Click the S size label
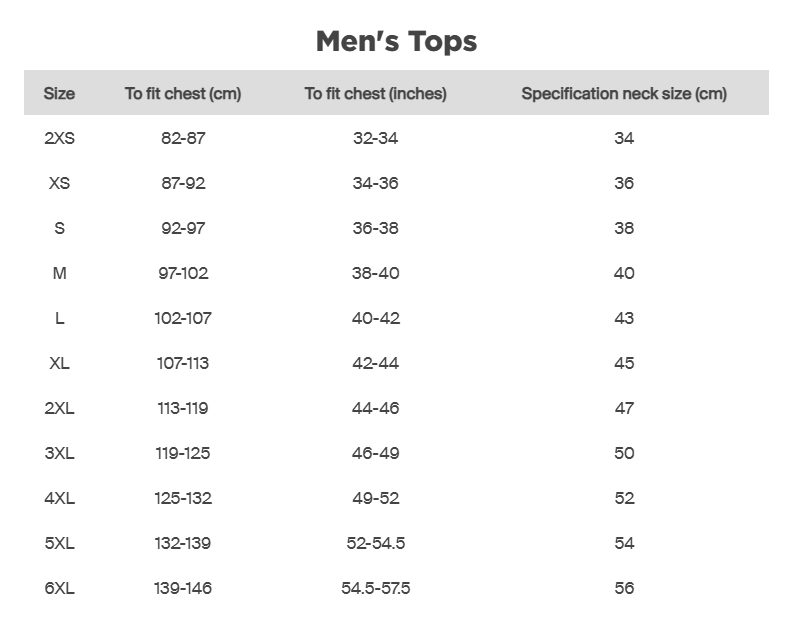794x640 pixels. pos(59,228)
